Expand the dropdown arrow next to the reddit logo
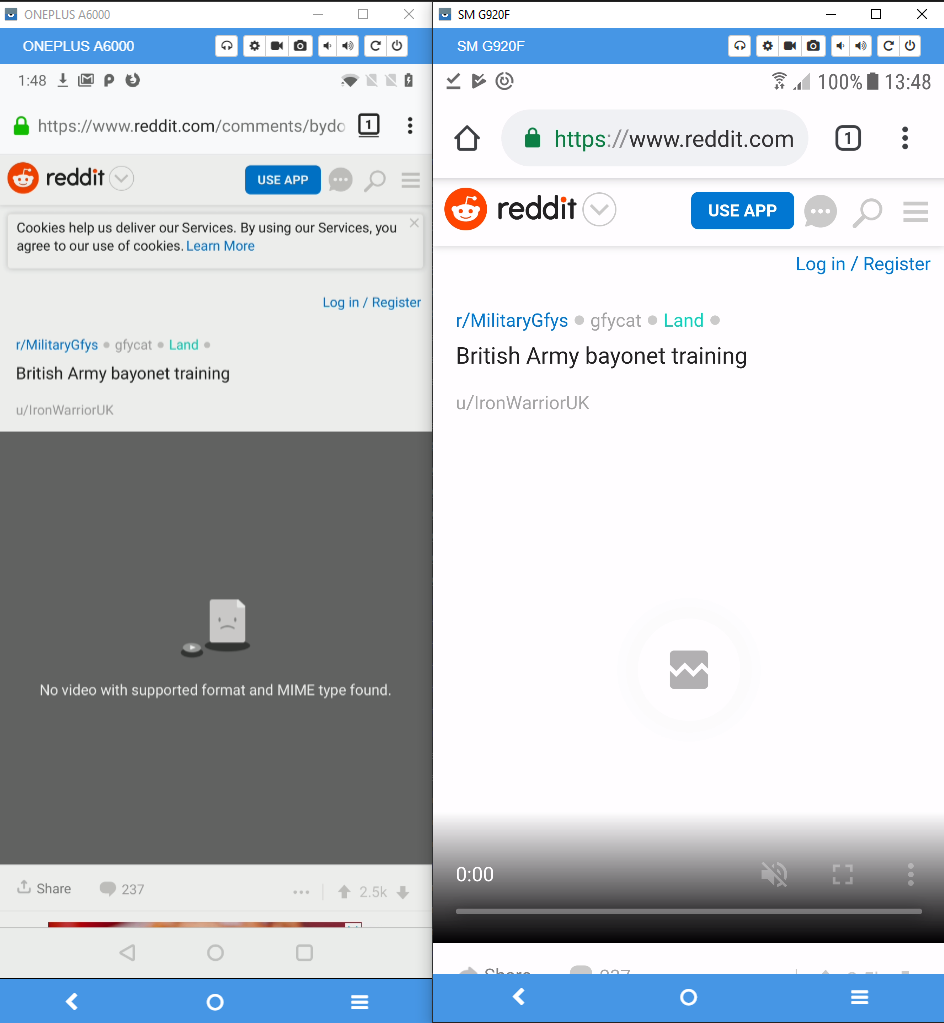 point(600,210)
